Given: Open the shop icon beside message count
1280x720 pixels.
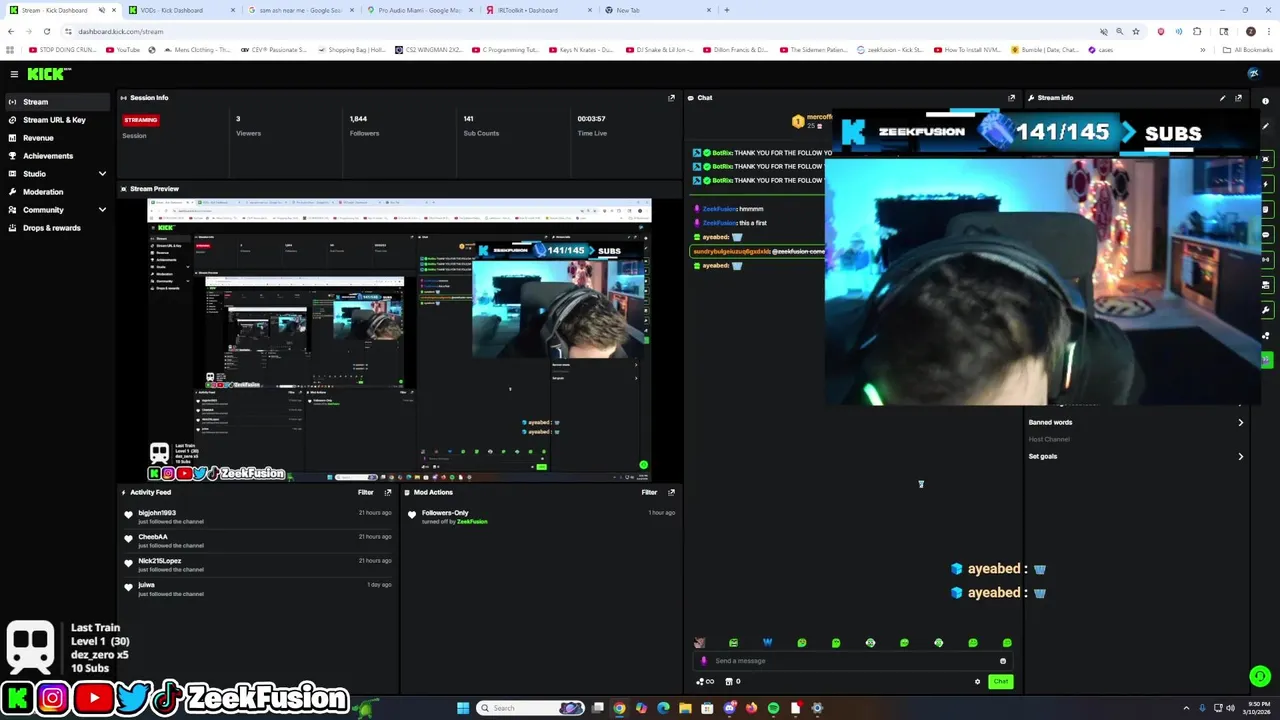Looking at the screenshot, I should pos(728,682).
